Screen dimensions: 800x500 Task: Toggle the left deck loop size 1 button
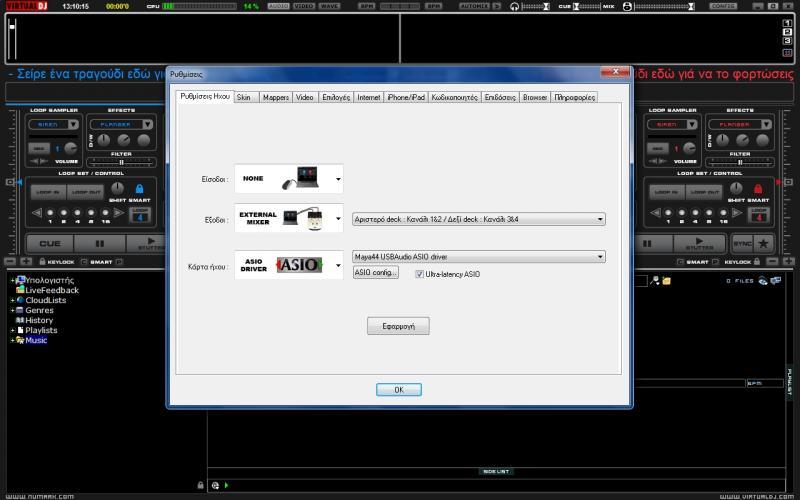click(x=50, y=213)
